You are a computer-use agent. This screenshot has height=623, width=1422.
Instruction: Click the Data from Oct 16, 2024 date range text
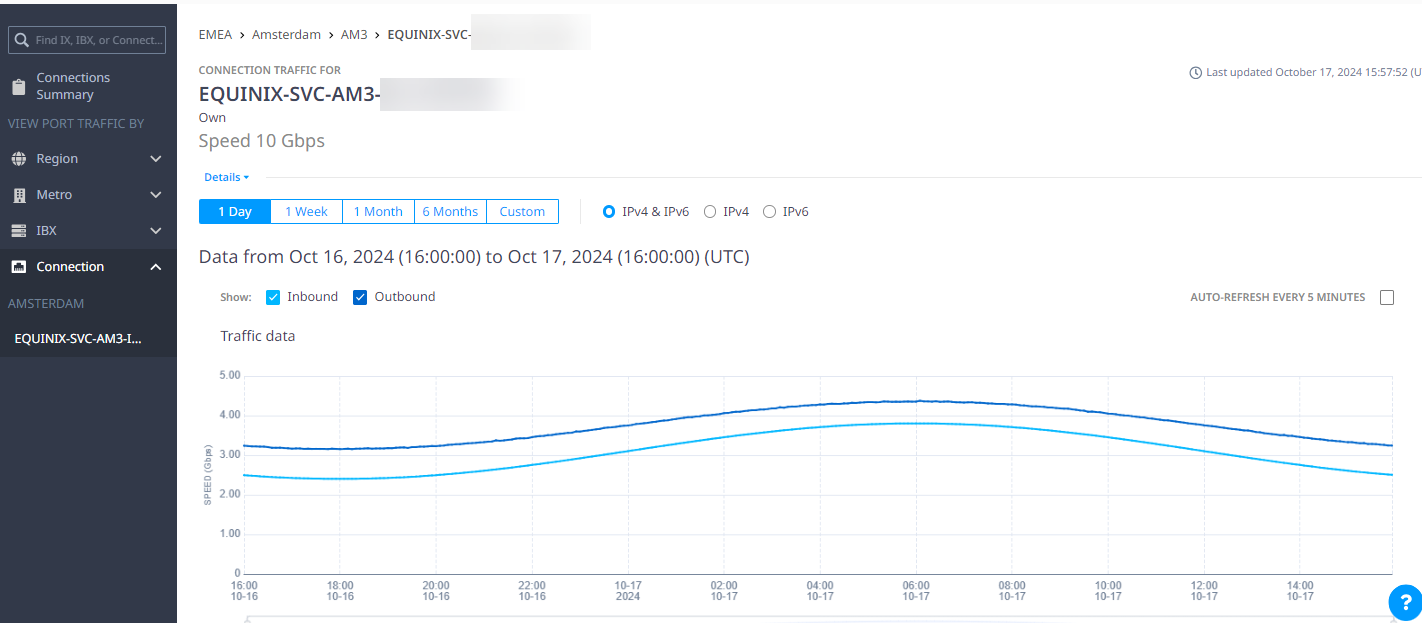pos(474,257)
